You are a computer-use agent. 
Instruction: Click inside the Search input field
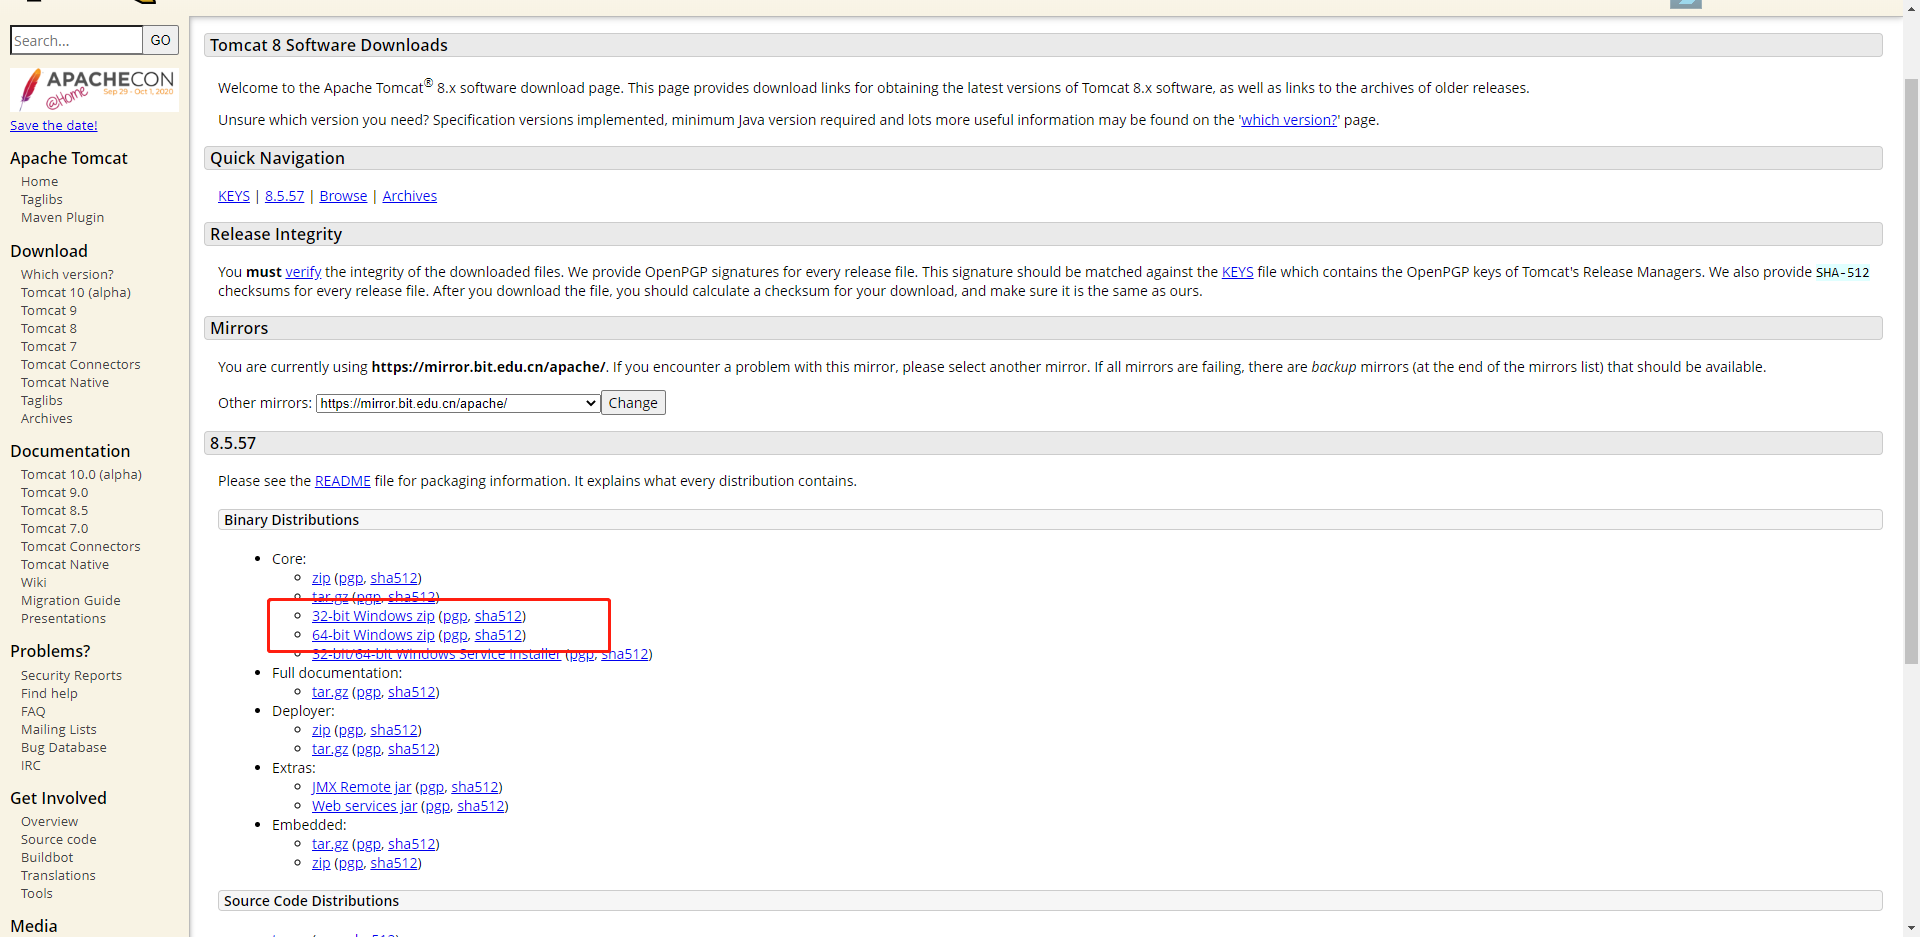click(76, 40)
